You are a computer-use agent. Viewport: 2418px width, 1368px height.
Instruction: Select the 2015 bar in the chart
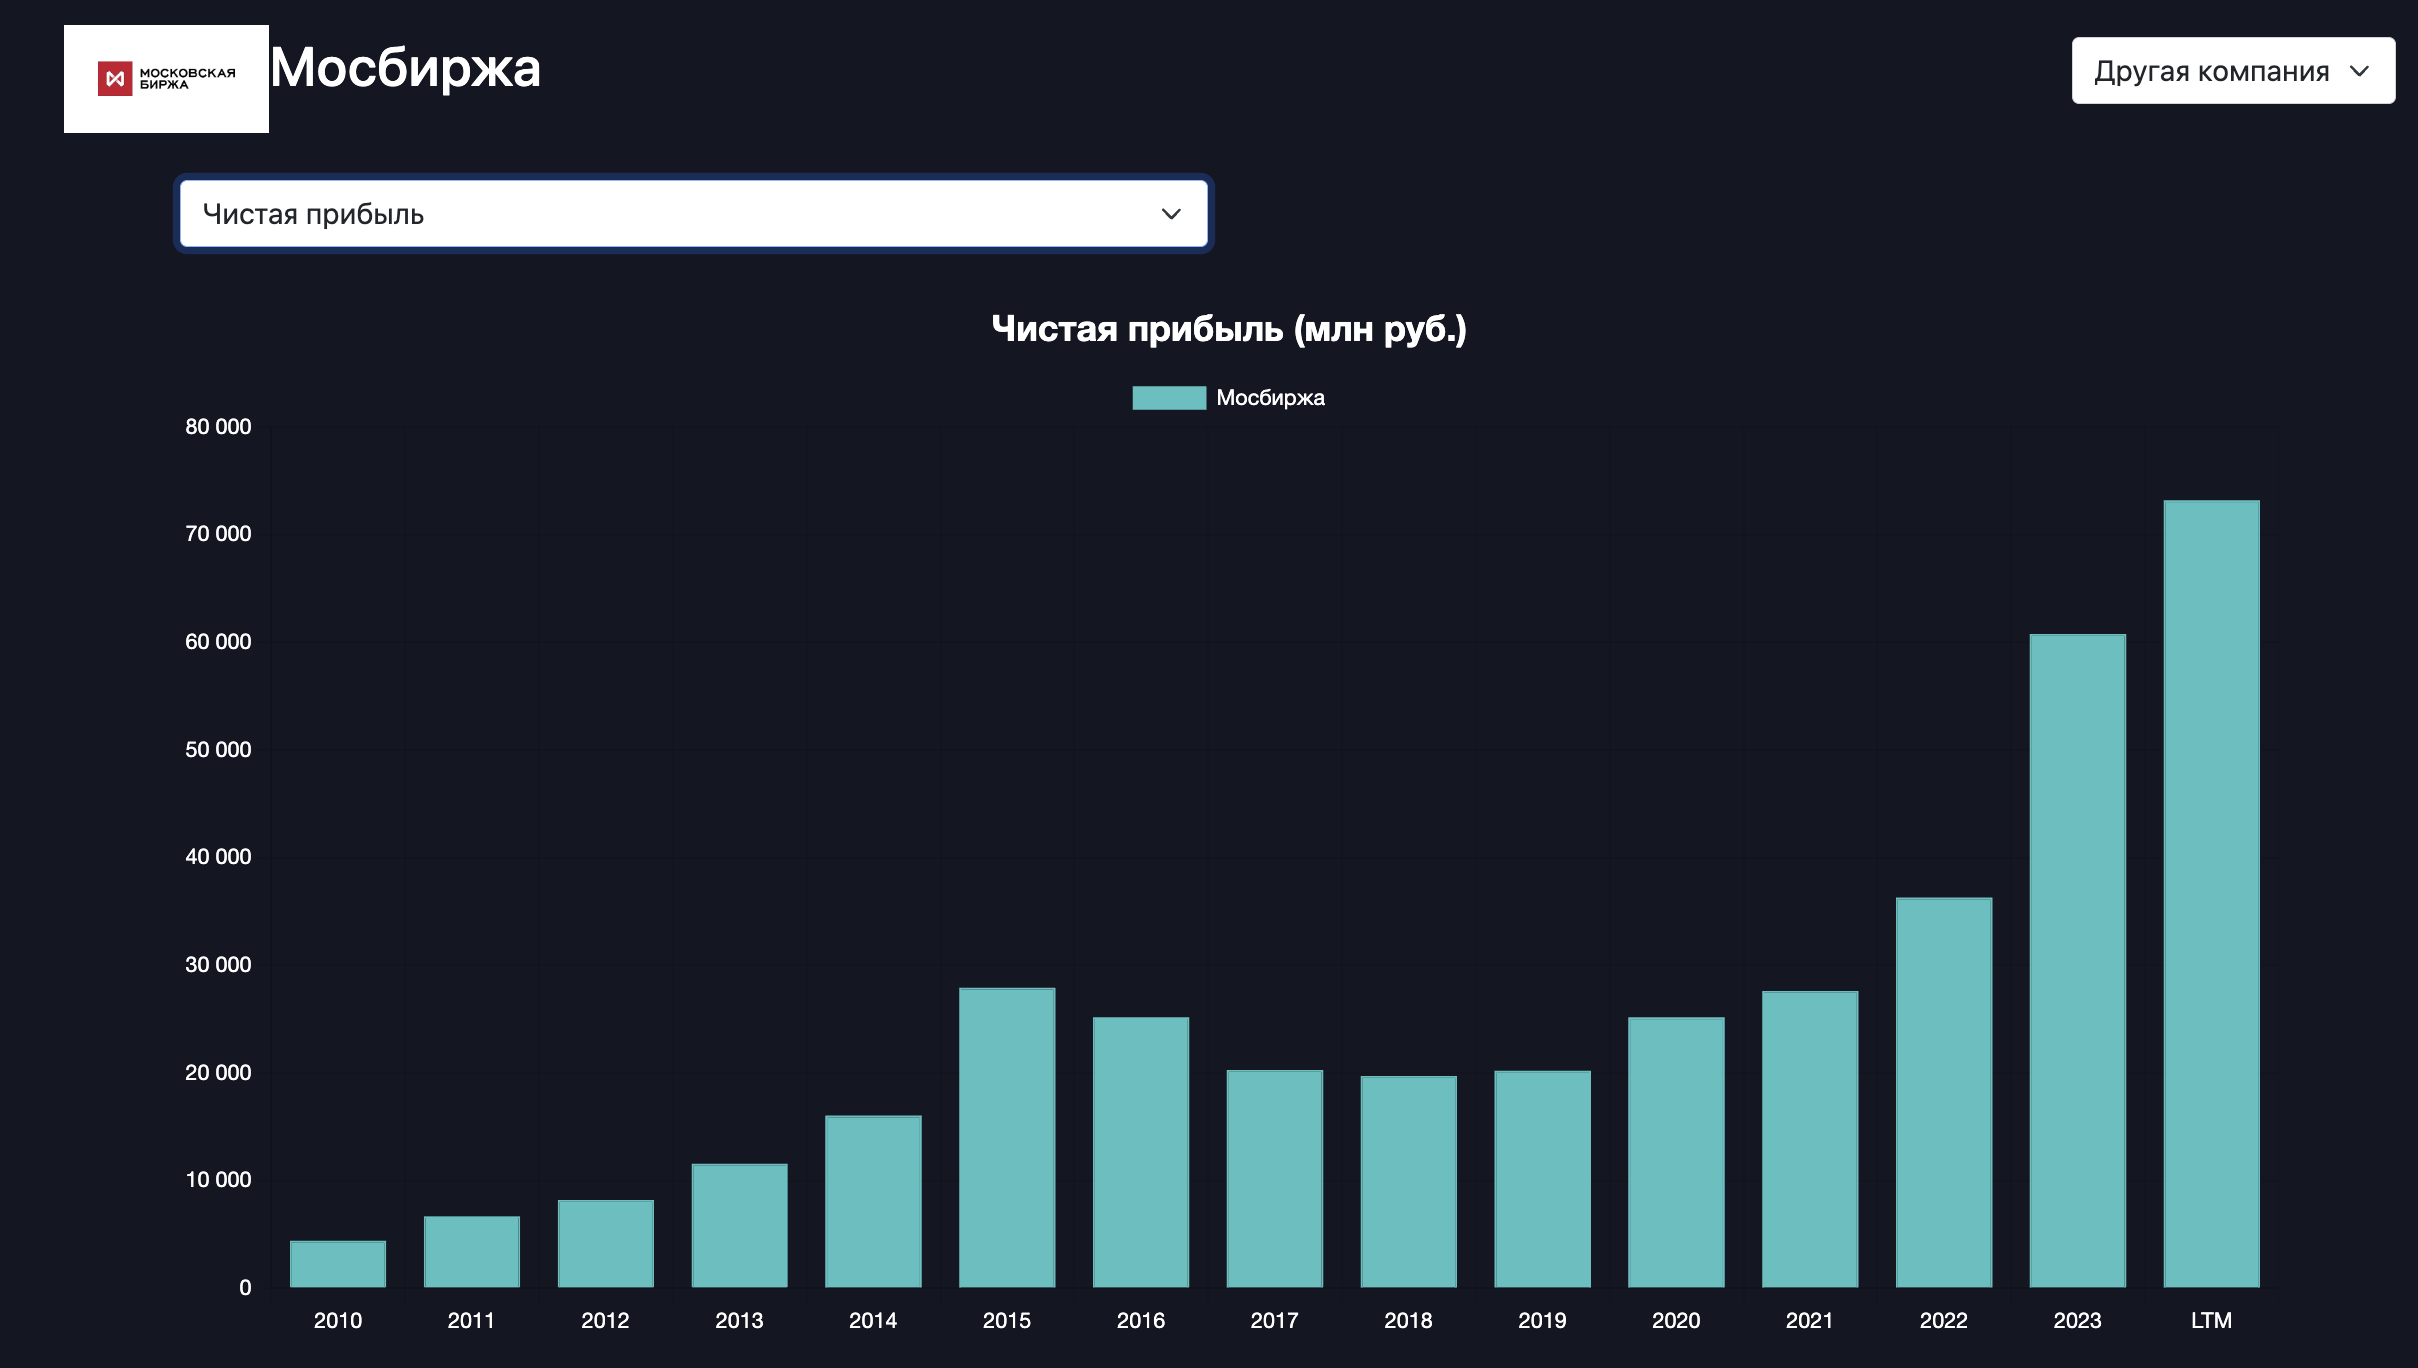[1007, 1138]
